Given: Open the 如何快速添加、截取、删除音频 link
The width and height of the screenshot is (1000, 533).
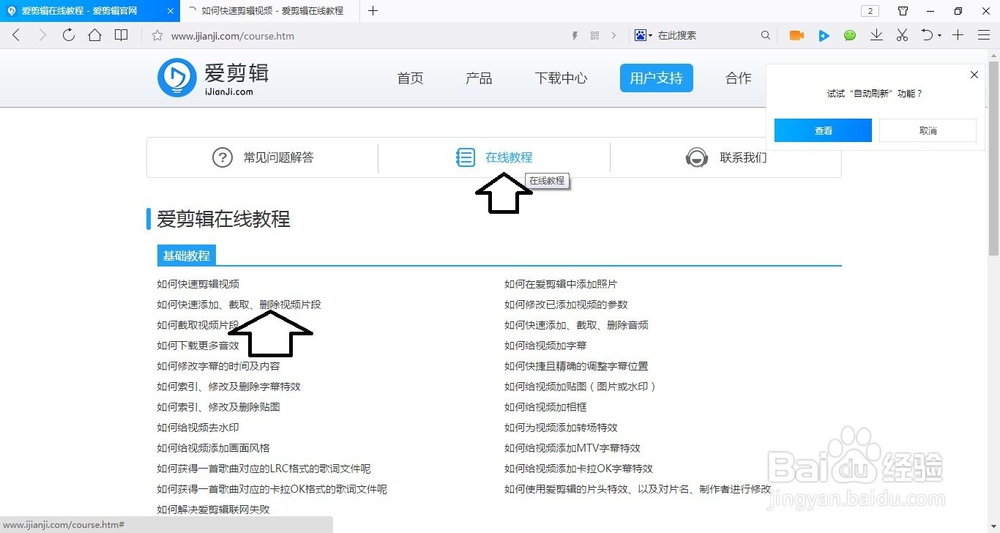Looking at the screenshot, I should point(576,325).
